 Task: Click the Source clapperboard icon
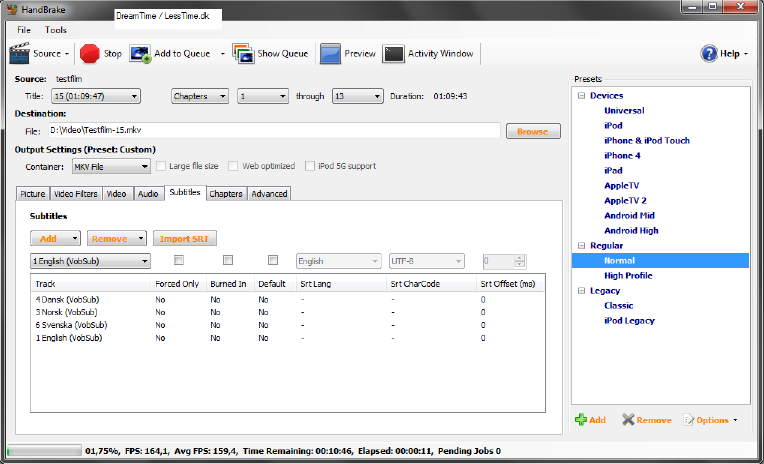tap(19, 54)
